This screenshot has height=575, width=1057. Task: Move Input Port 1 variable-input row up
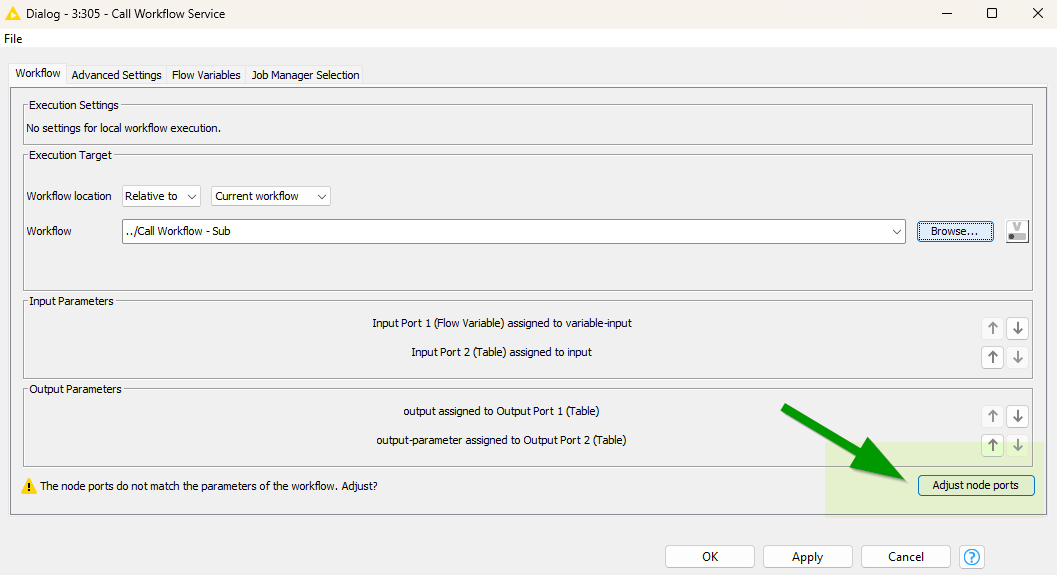click(x=992, y=328)
